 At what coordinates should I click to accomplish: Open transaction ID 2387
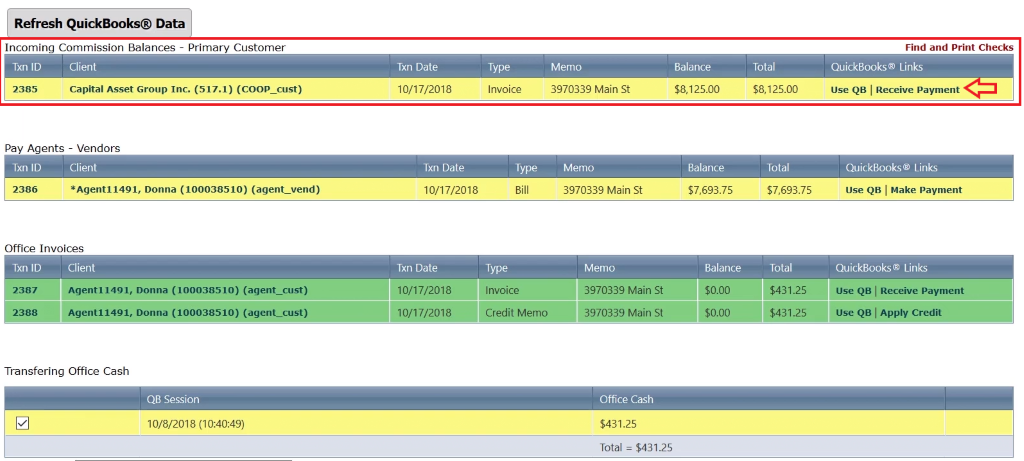pos(25,290)
